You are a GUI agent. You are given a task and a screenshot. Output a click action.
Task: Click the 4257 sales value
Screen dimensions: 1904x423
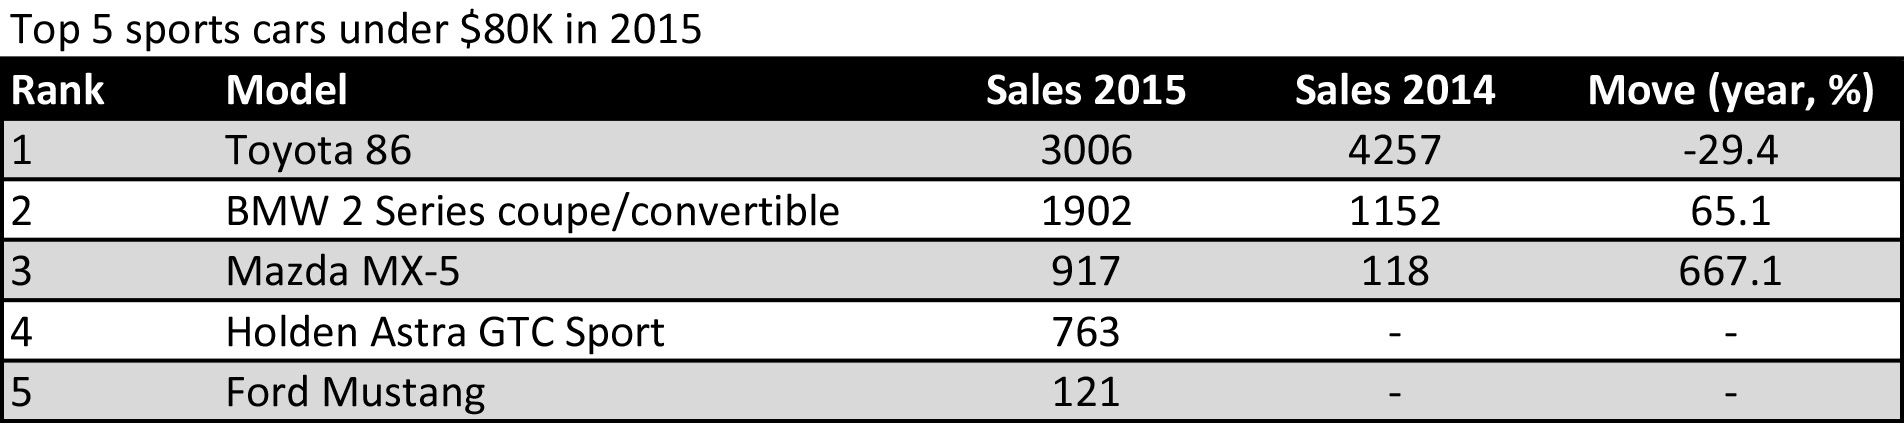1395,151
